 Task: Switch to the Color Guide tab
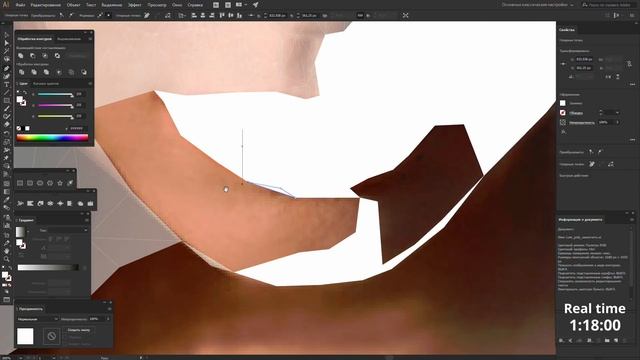coord(46,83)
